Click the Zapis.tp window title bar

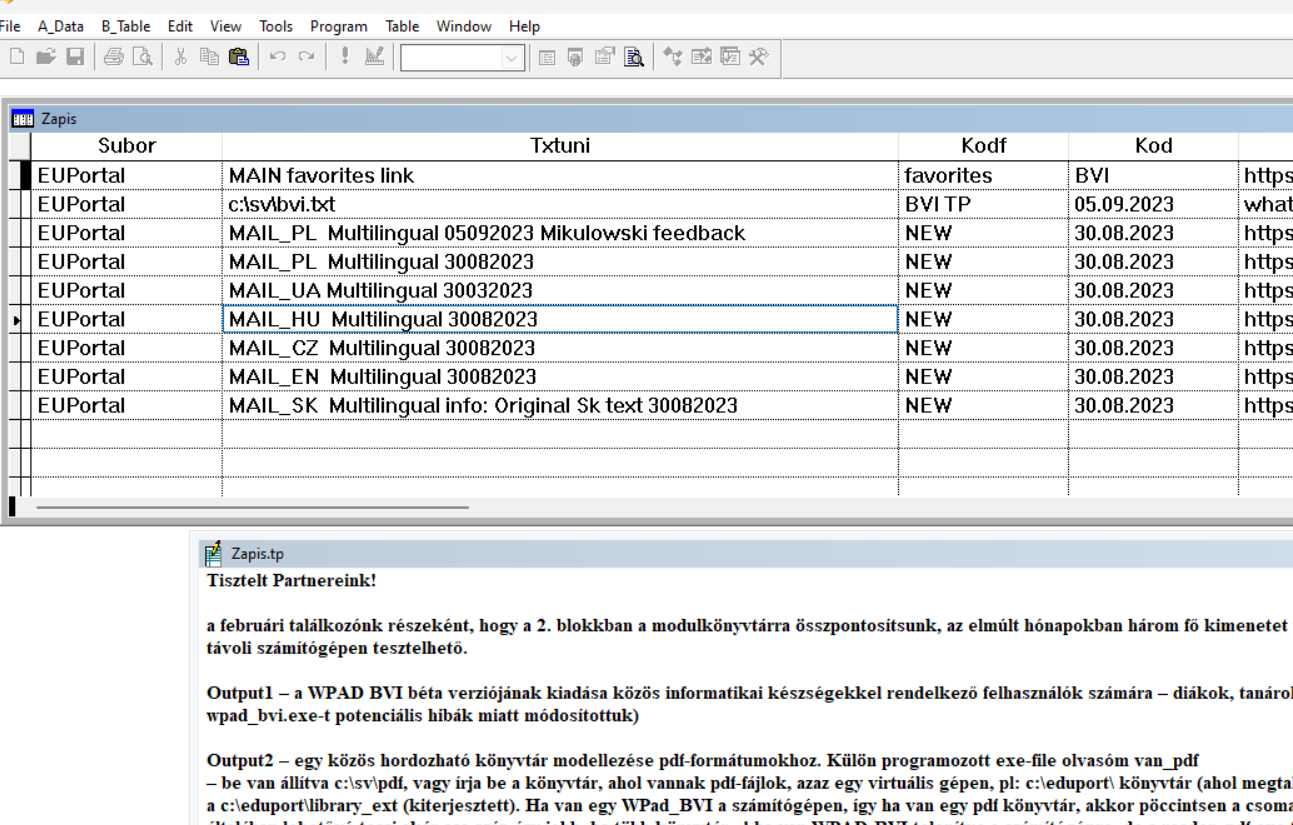[x=700, y=553]
